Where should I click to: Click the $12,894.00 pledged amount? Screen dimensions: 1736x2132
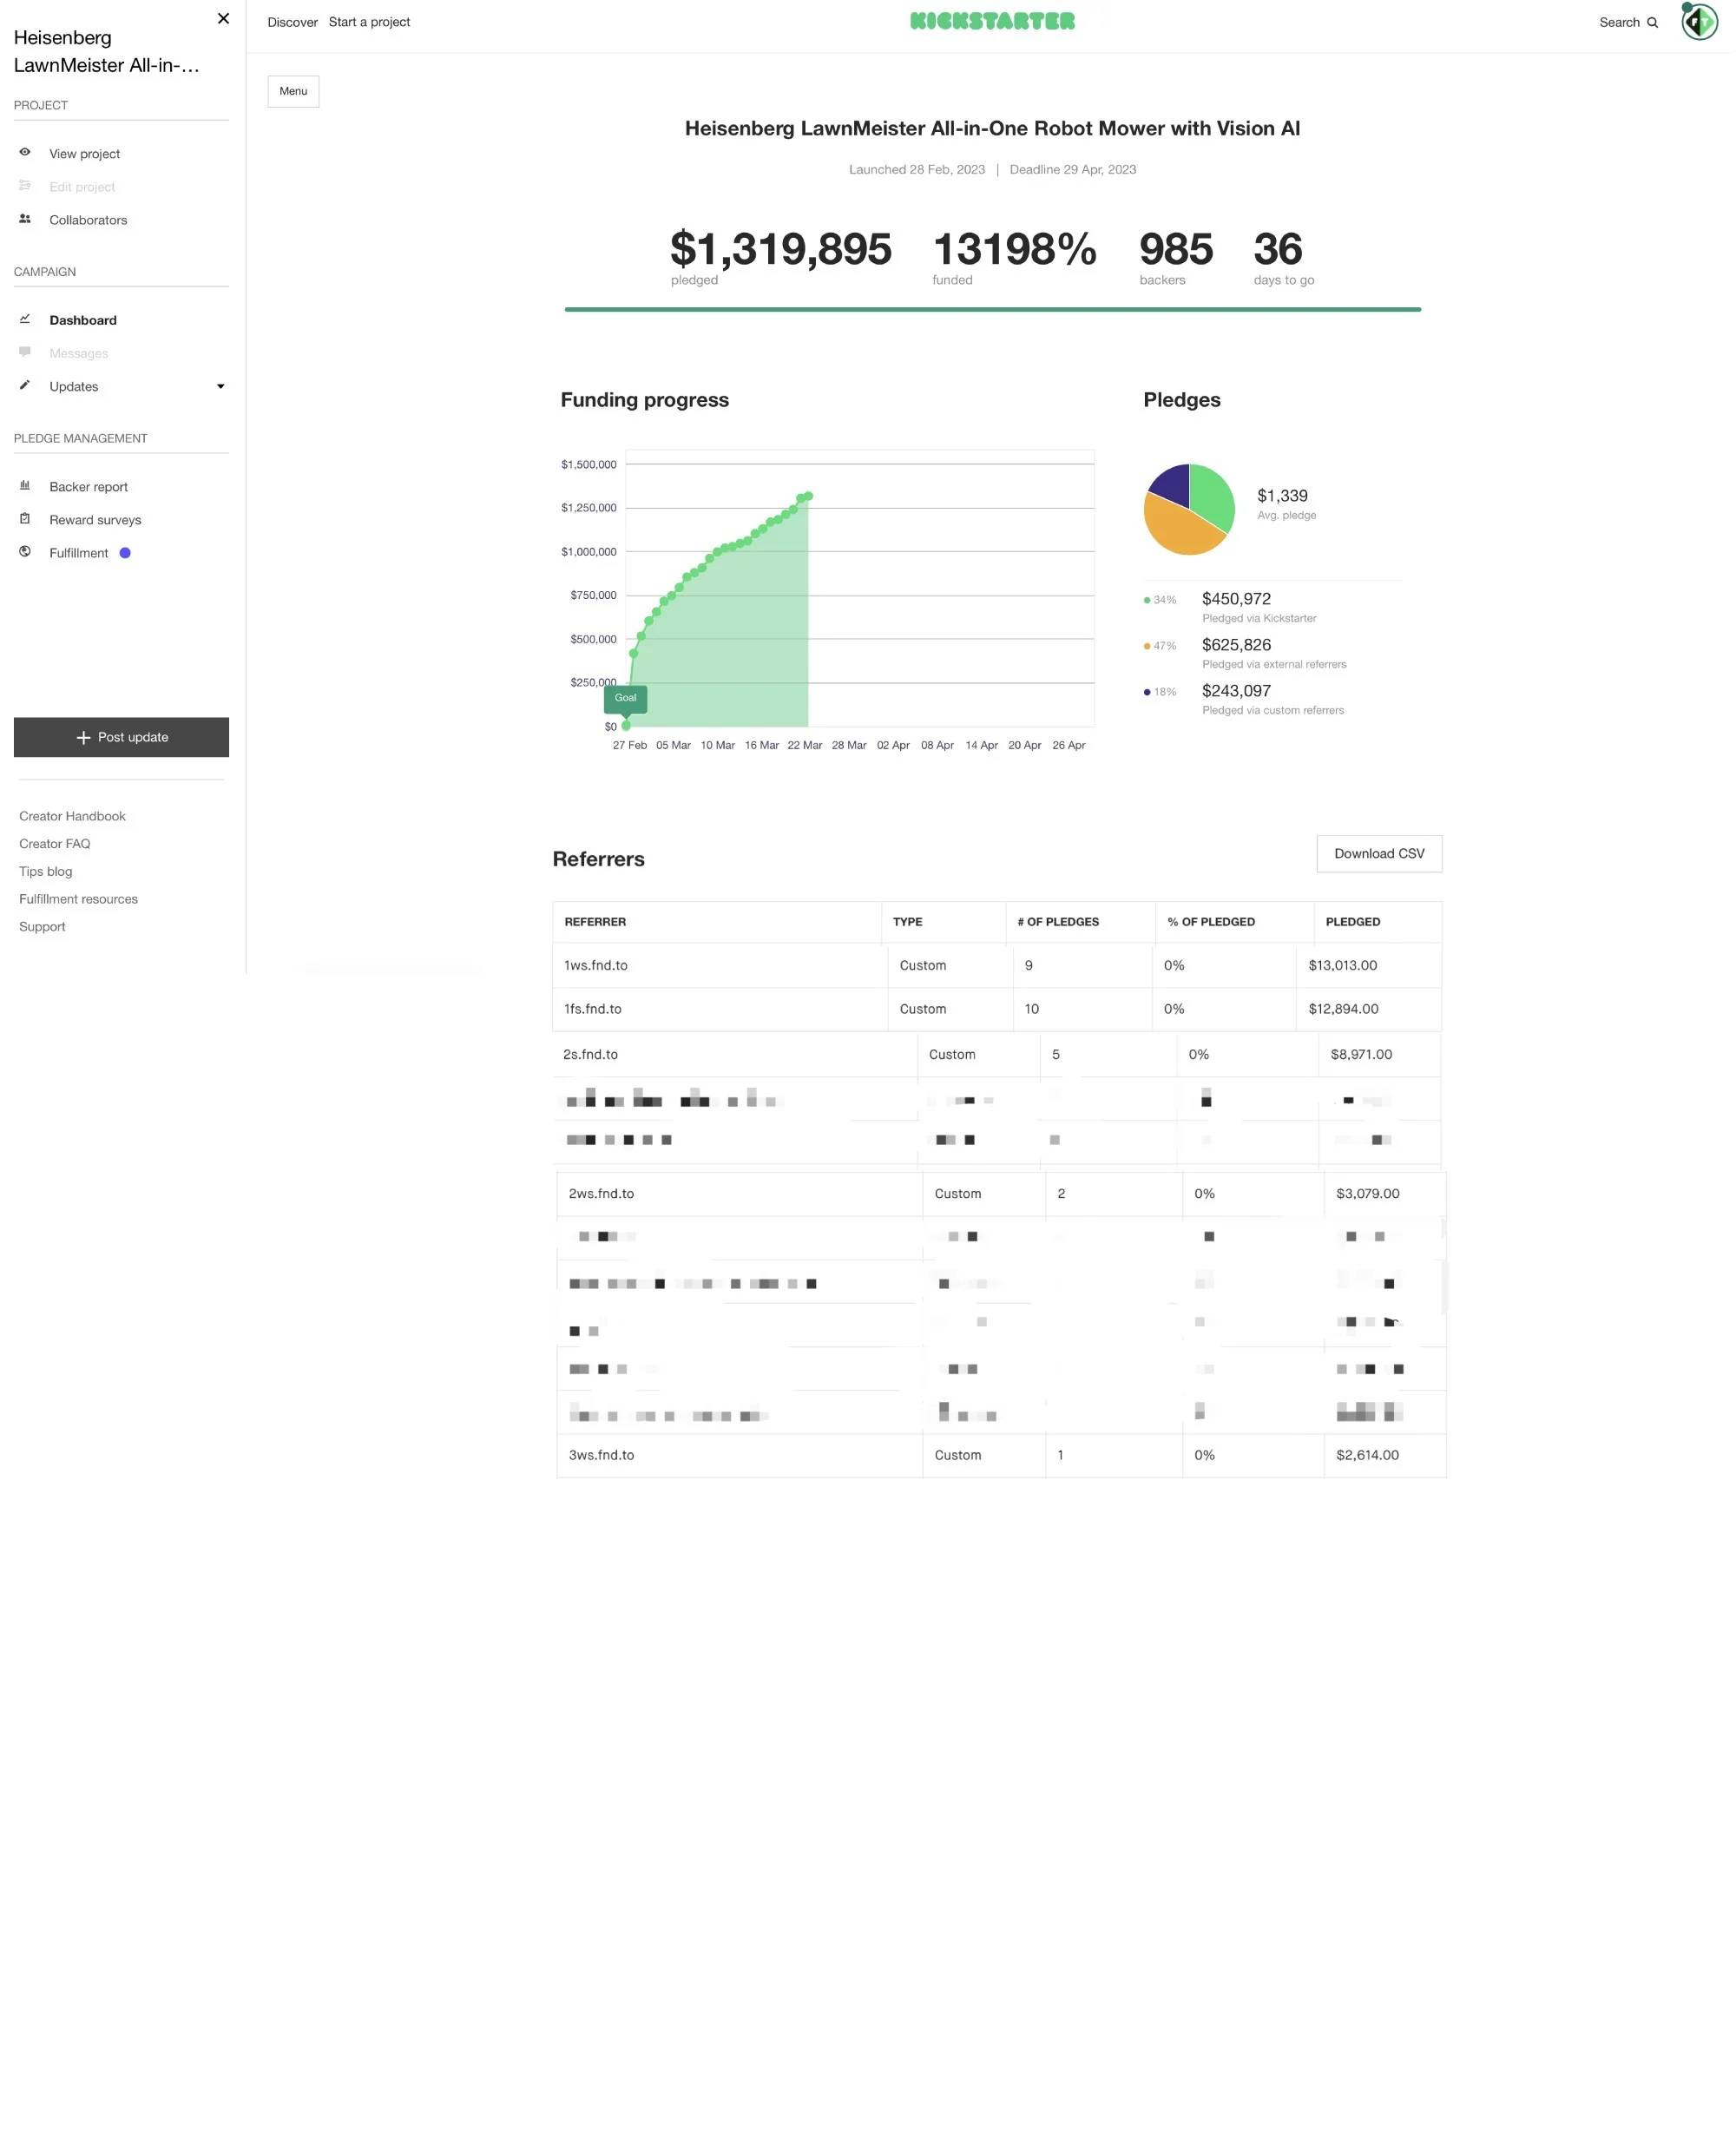point(1343,1009)
